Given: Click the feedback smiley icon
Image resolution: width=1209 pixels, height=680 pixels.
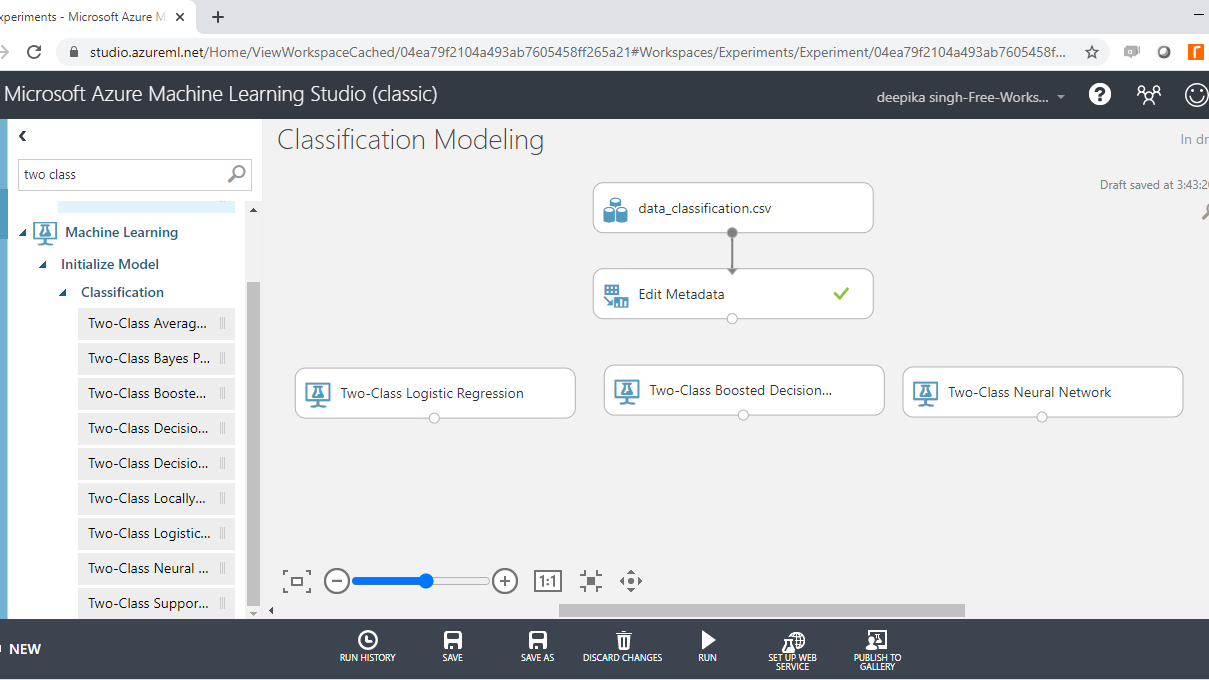Looking at the screenshot, I should point(1196,95).
